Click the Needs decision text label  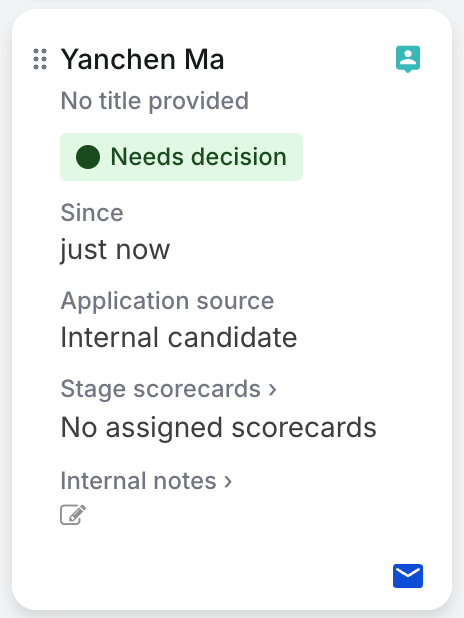tap(198, 157)
